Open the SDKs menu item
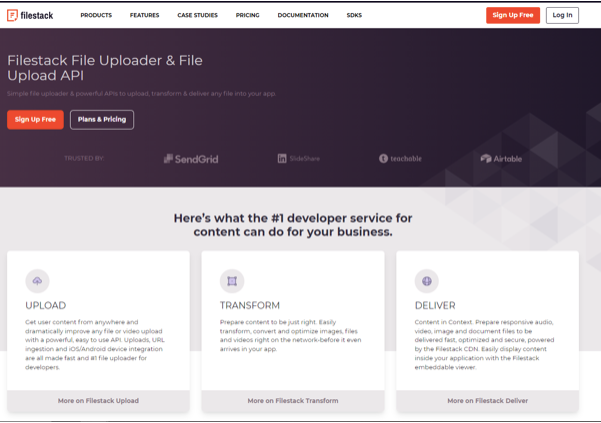 pos(354,15)
